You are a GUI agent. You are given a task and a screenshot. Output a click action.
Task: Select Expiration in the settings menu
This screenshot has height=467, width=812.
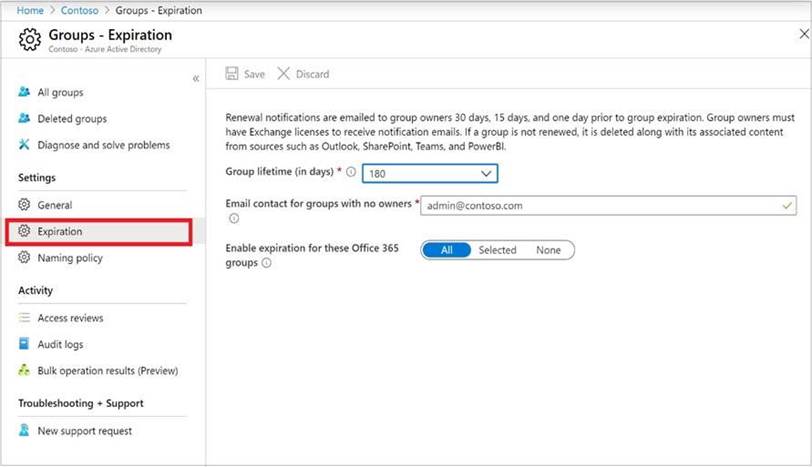60,231
